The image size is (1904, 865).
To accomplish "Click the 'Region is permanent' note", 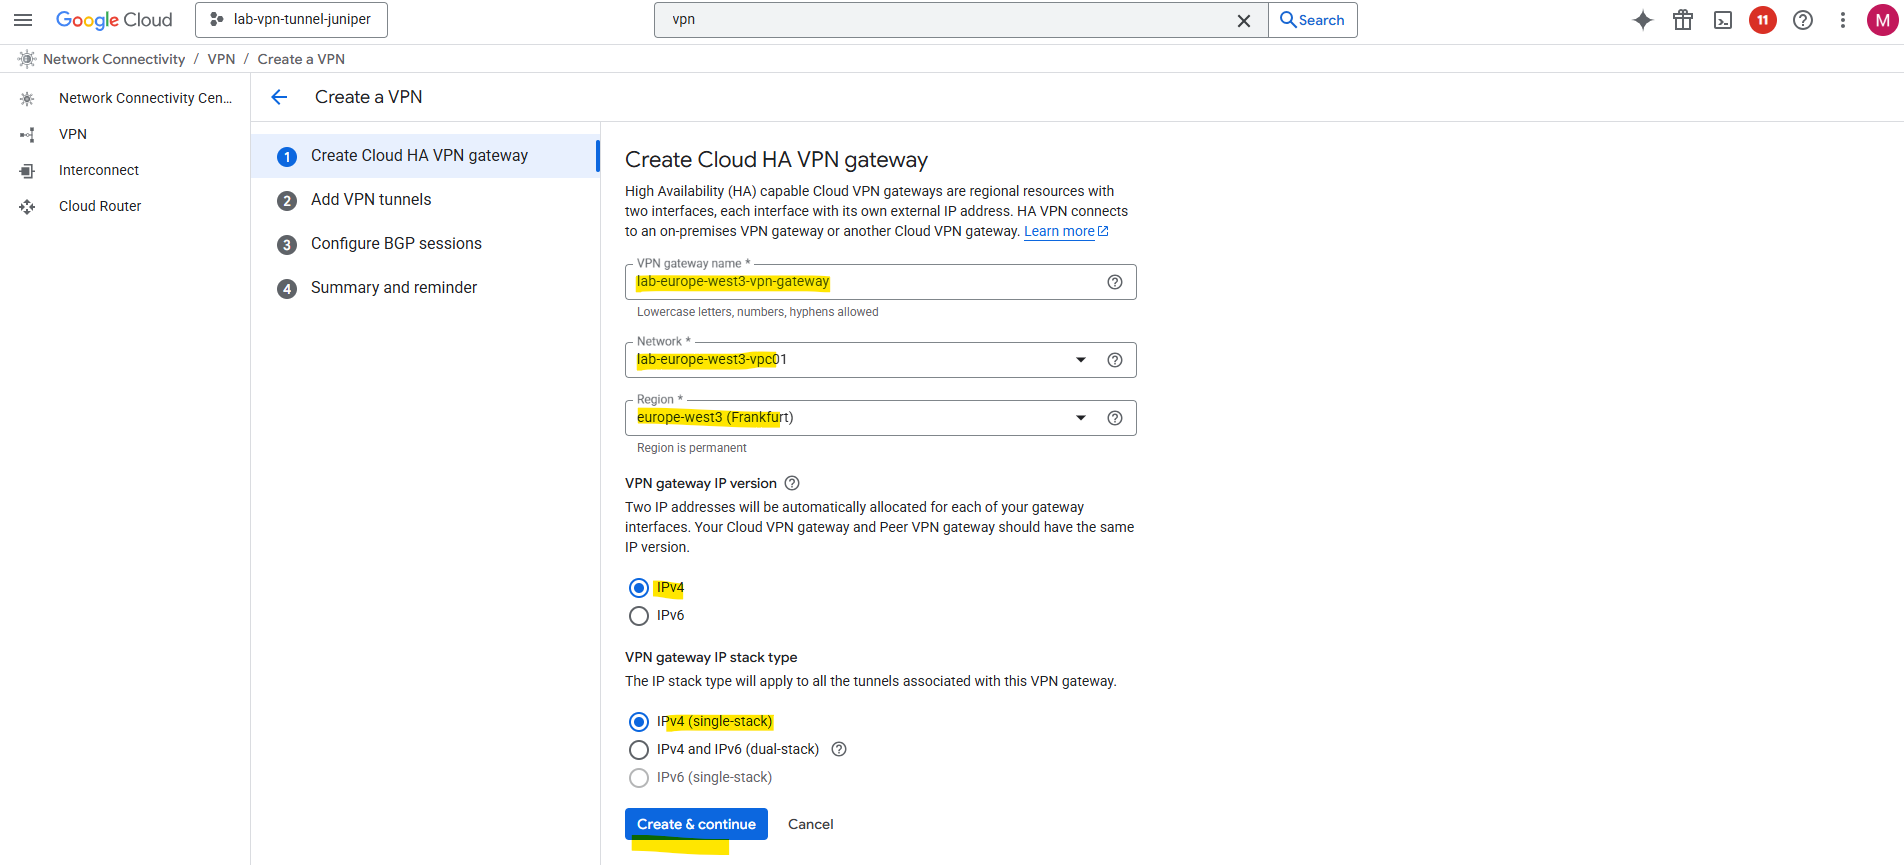I will click(692, 448).
